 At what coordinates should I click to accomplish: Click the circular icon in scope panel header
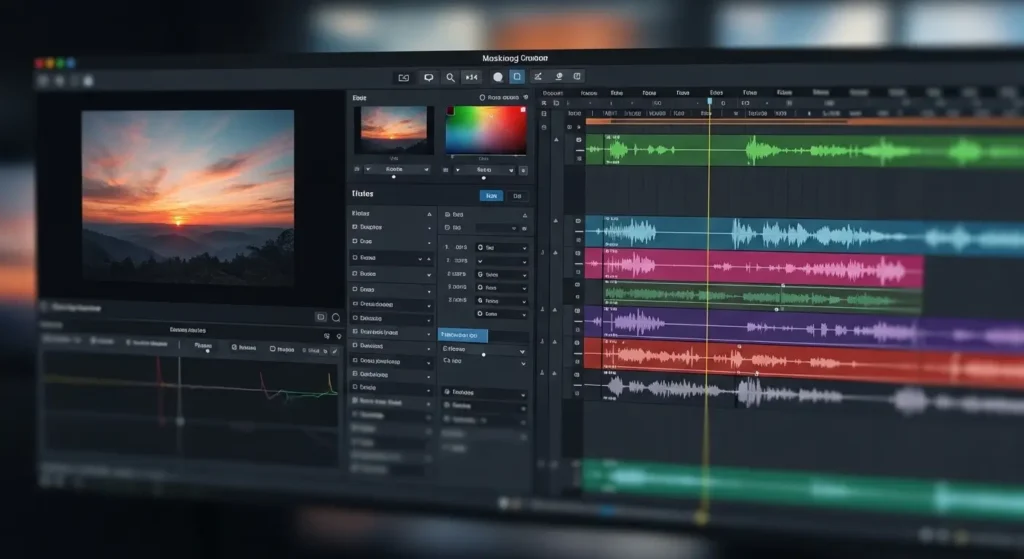[x=336, y=317]
